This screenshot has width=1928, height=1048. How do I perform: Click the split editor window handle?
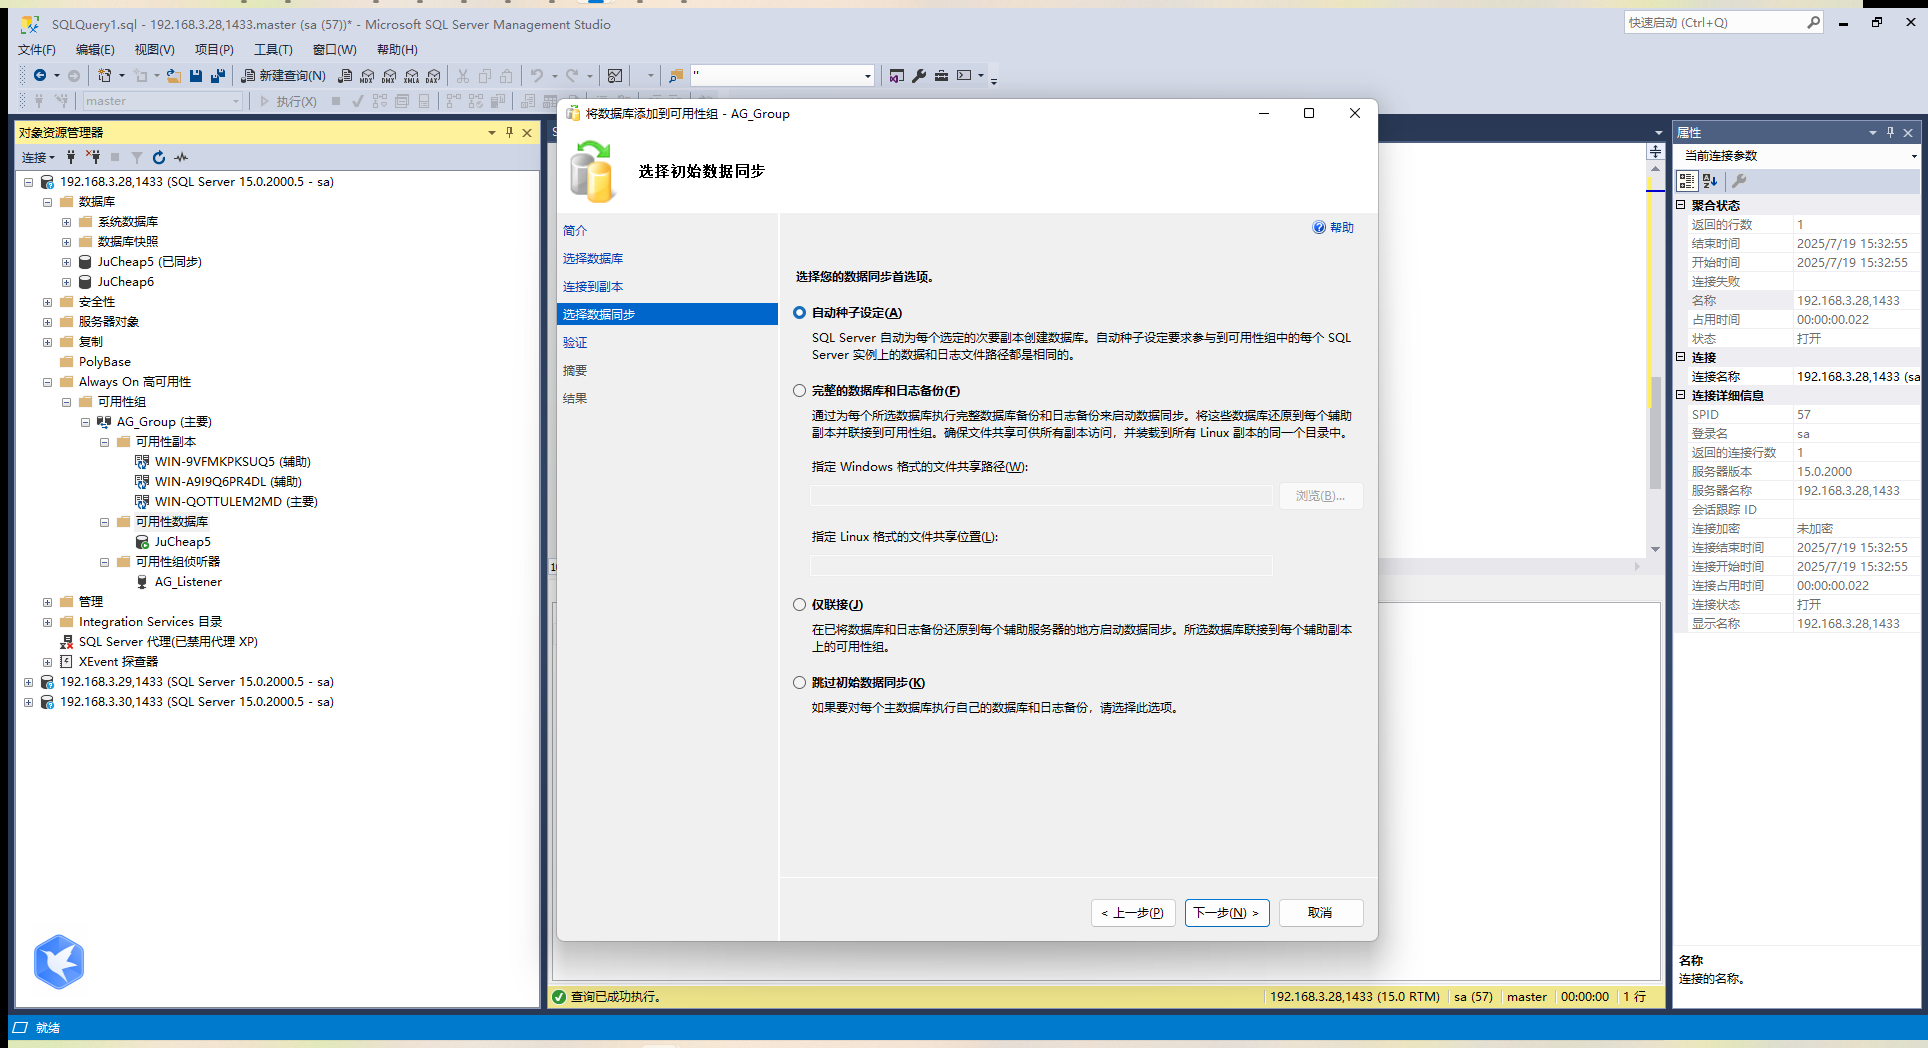point(1656,151)
